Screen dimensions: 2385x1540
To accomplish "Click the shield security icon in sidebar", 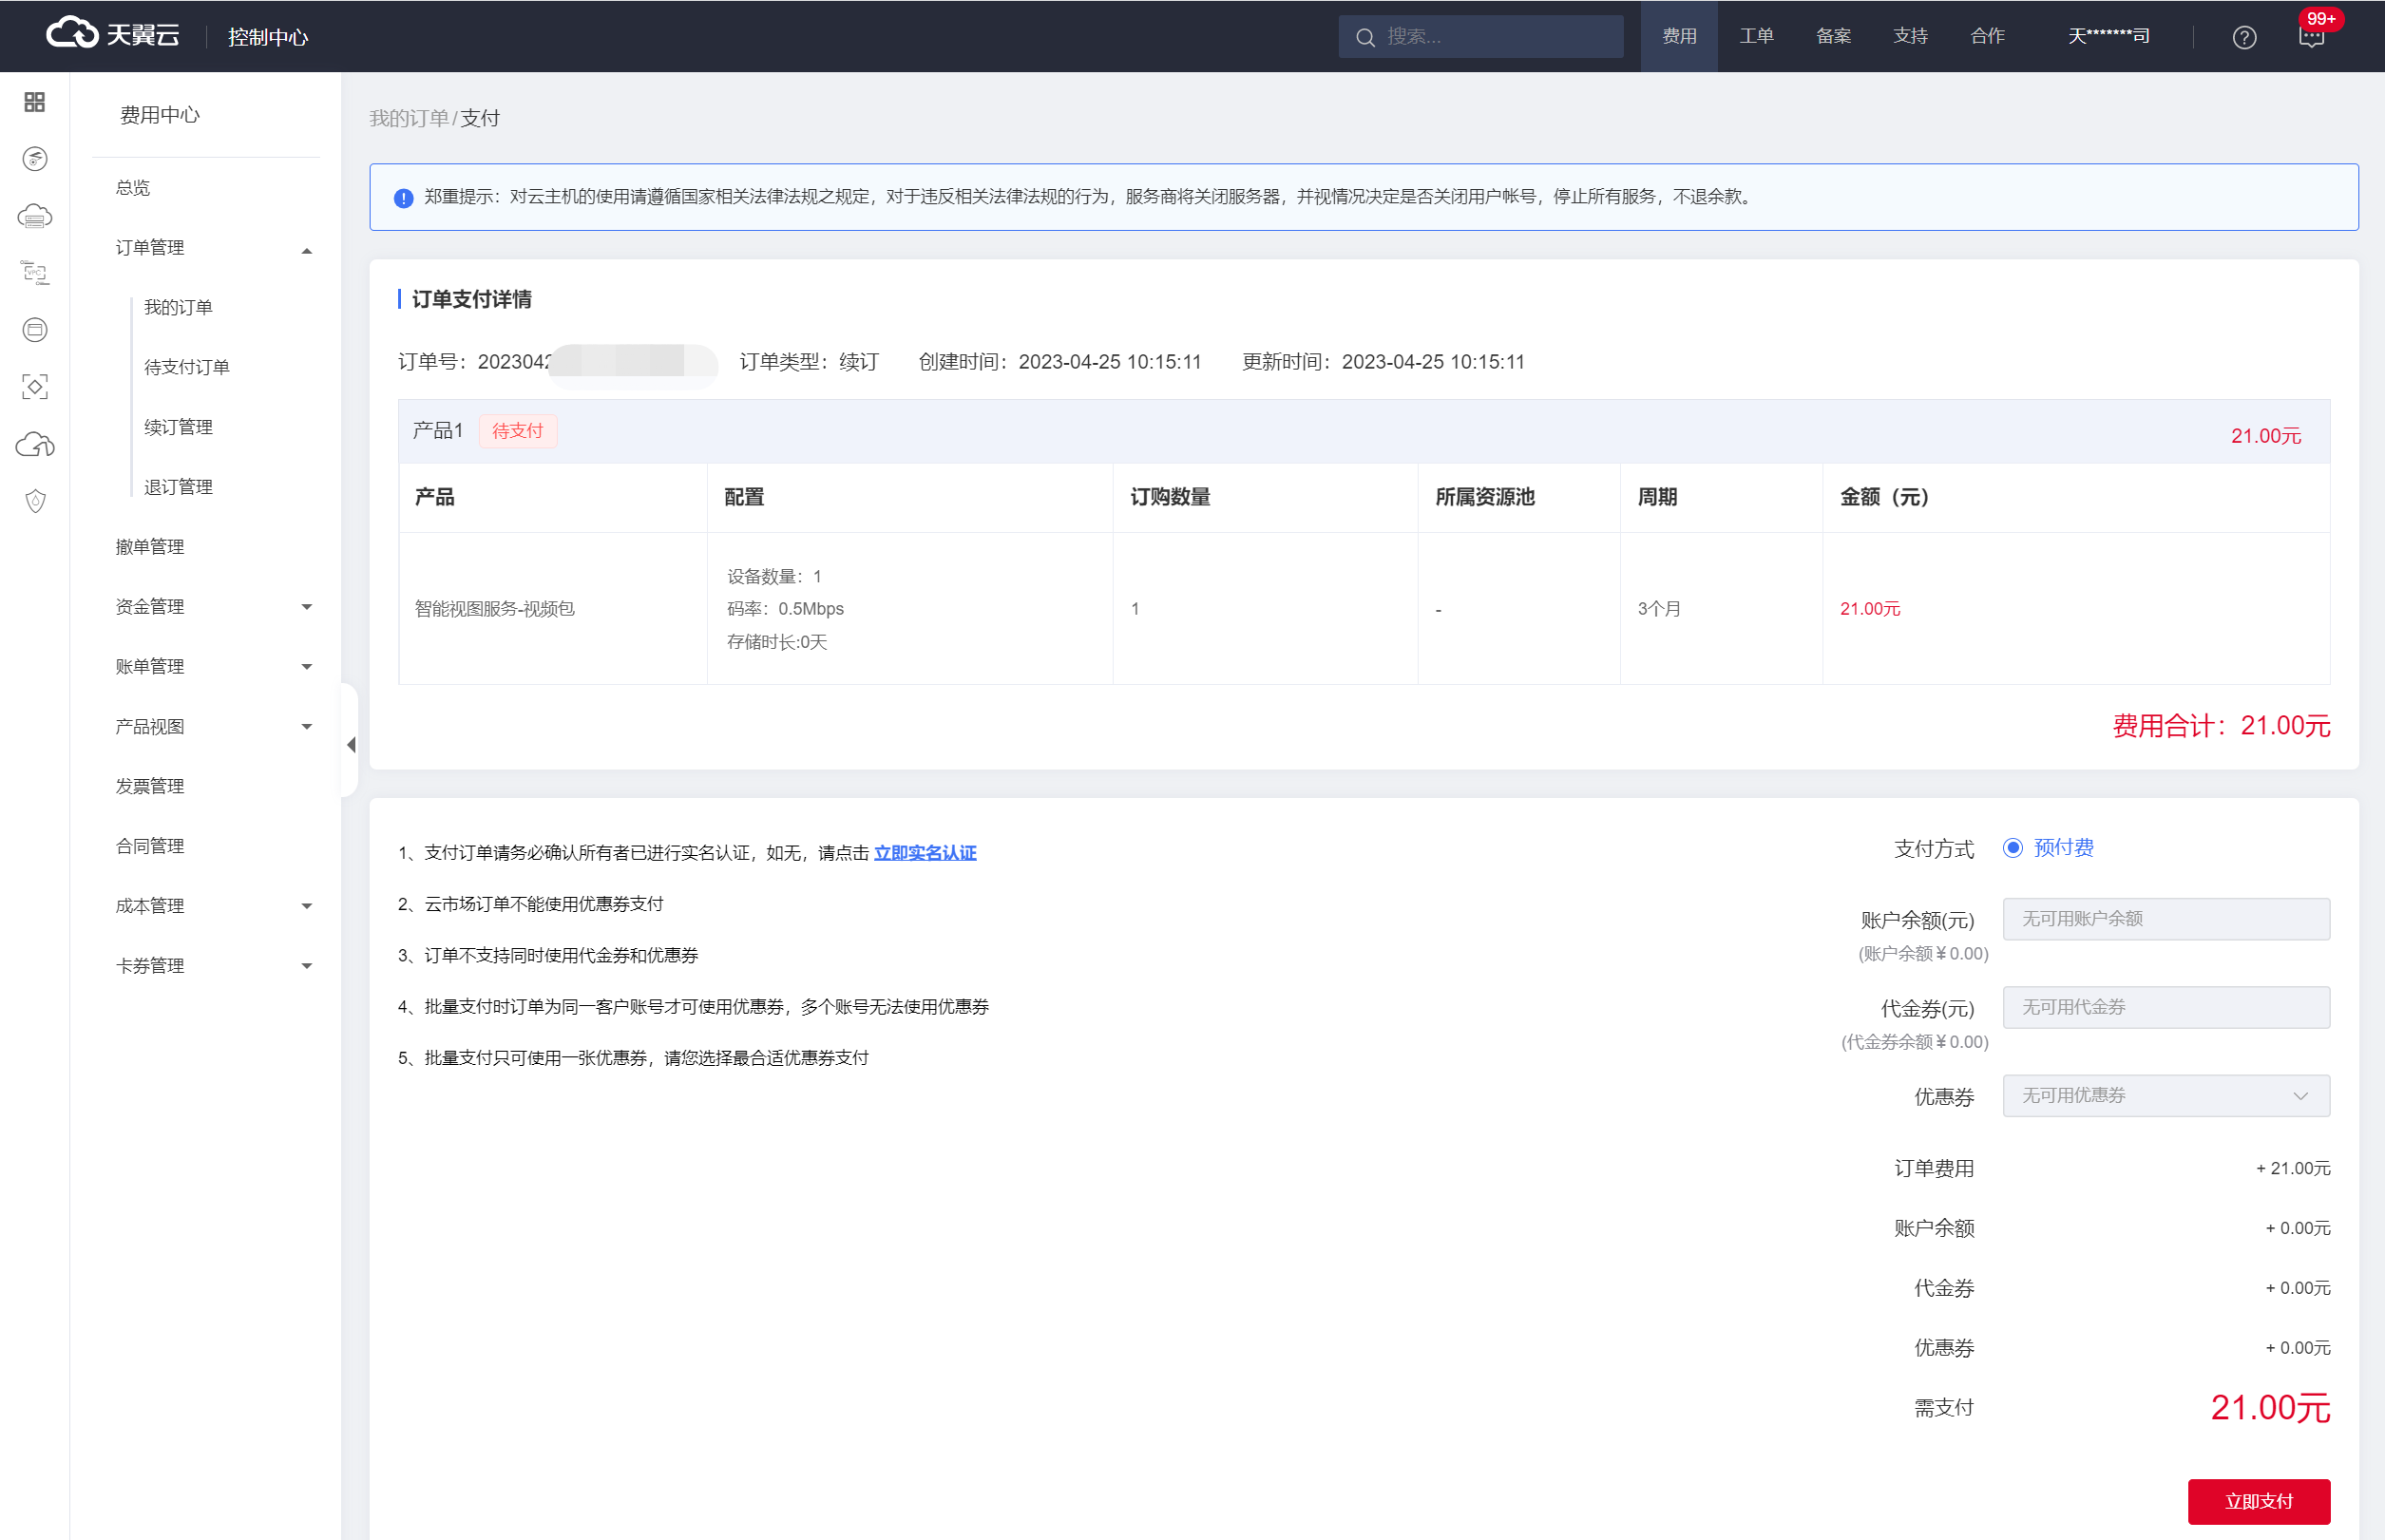I will [34, 501].
